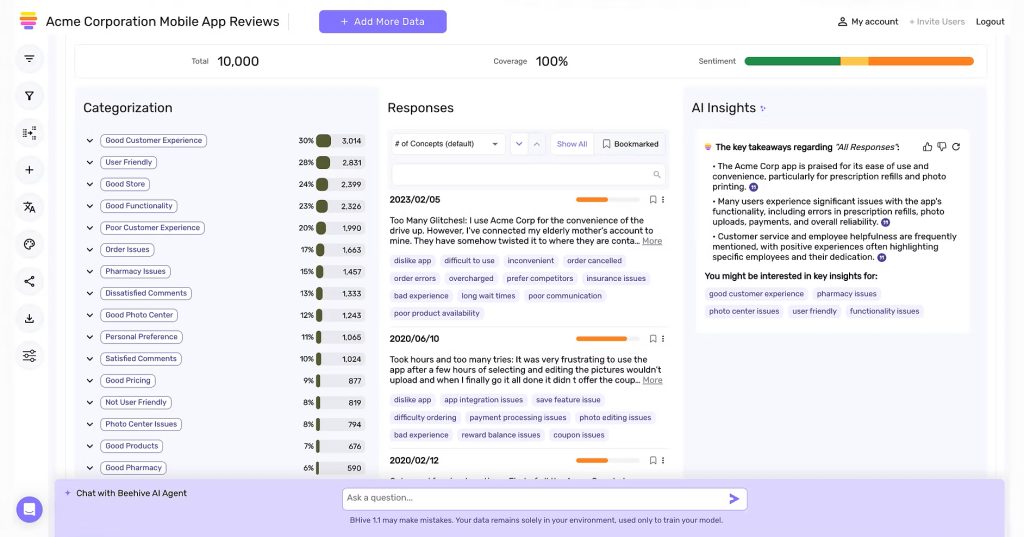The image size is (1024, 537).
Task: Select the pharmacy issues insight chip
Action: tap(846, 294)
